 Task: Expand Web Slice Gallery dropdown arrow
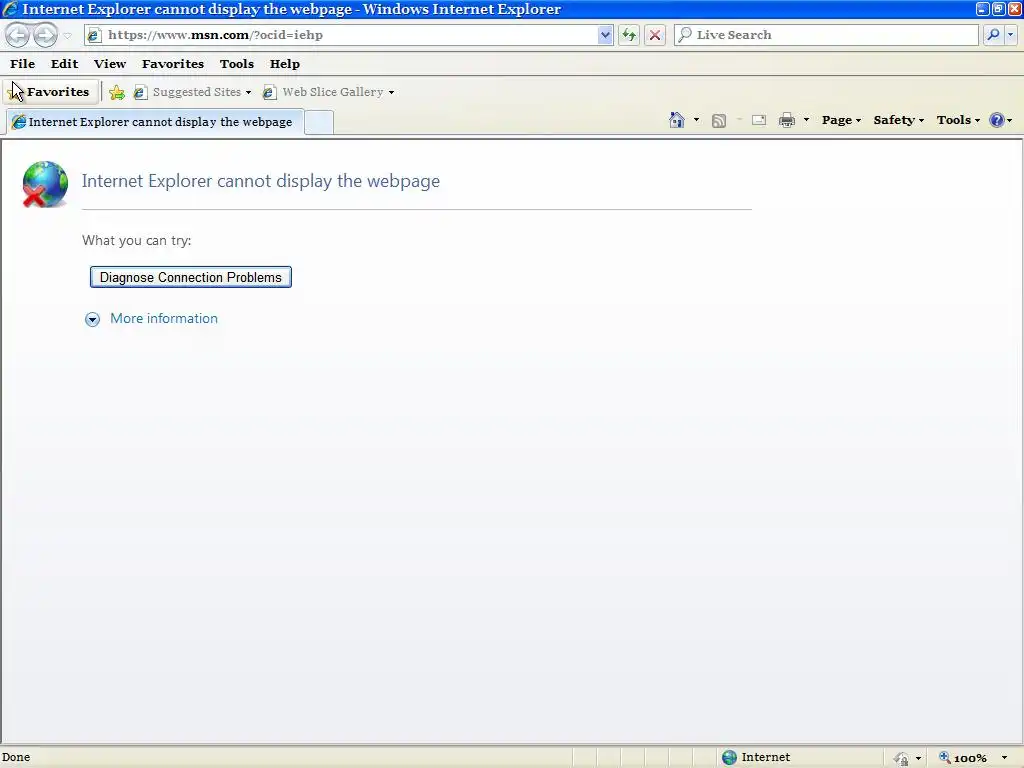[391, 93]
